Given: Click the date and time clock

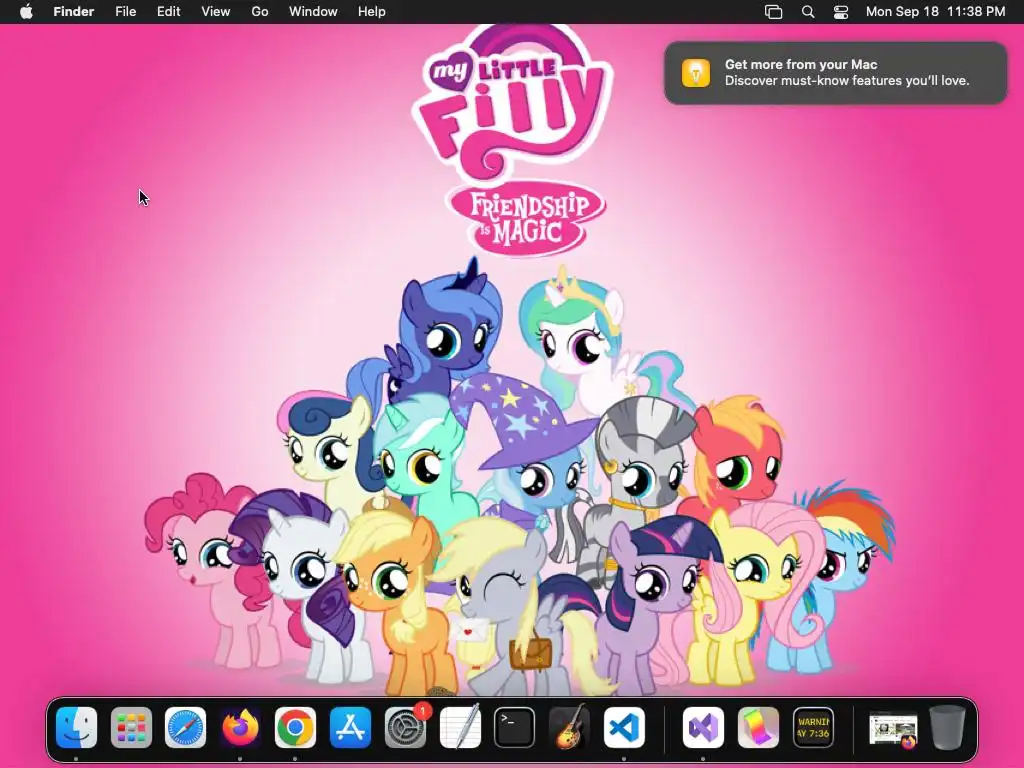Looking at the screenshot, I should click(x=935, y=12).
